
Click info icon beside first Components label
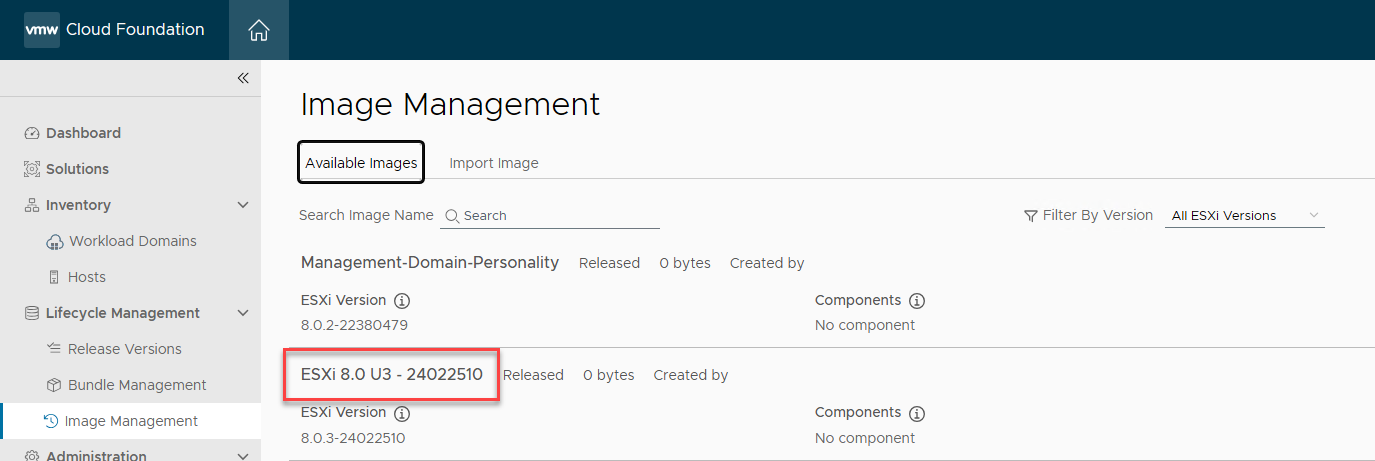(x=917, y=301)
